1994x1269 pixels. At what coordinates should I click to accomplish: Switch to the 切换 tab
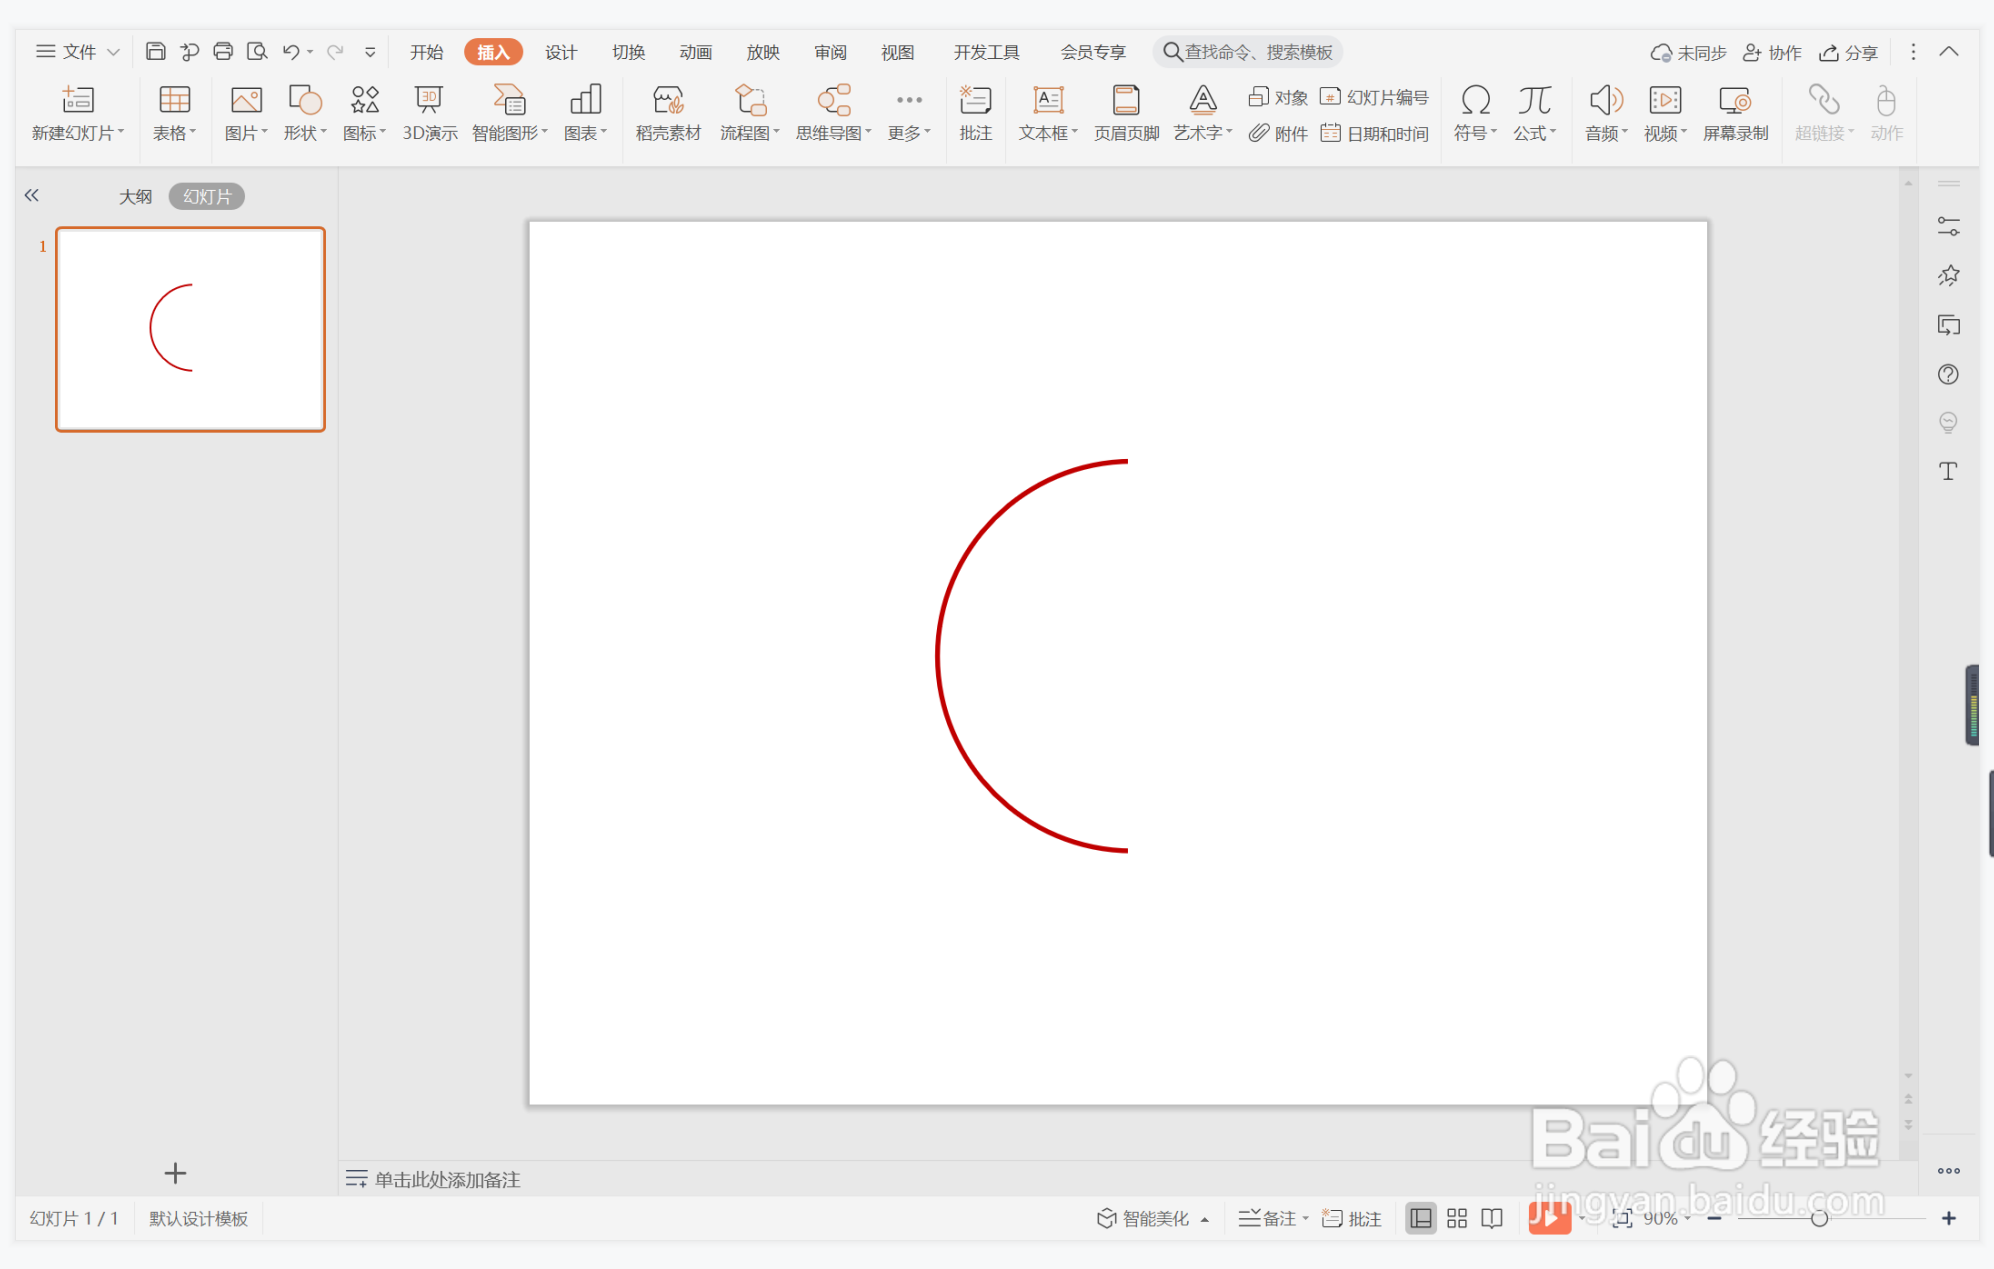click(x=628, y=52)
